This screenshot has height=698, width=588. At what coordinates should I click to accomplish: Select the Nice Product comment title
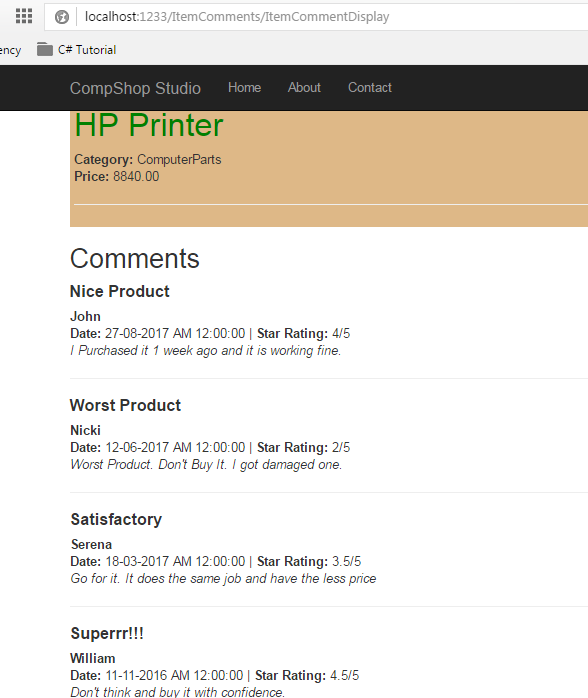[120, 291]
